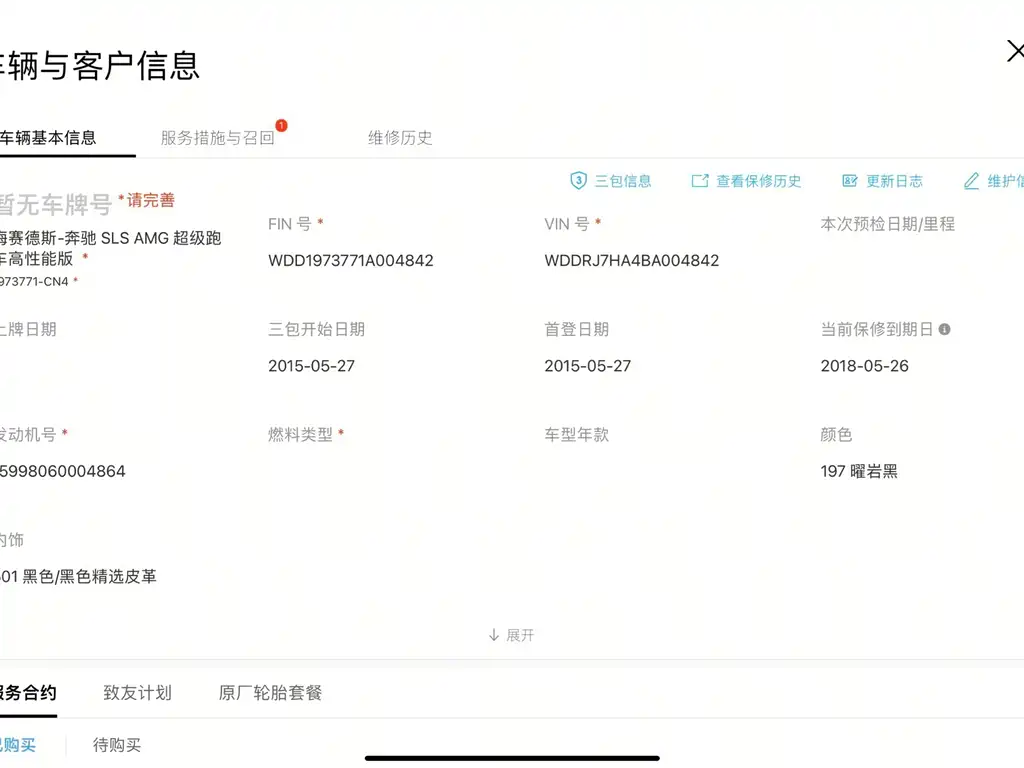Select the 原厂轮胎套餐 tab
1024x768 pixels.
(x=270, y=693)
